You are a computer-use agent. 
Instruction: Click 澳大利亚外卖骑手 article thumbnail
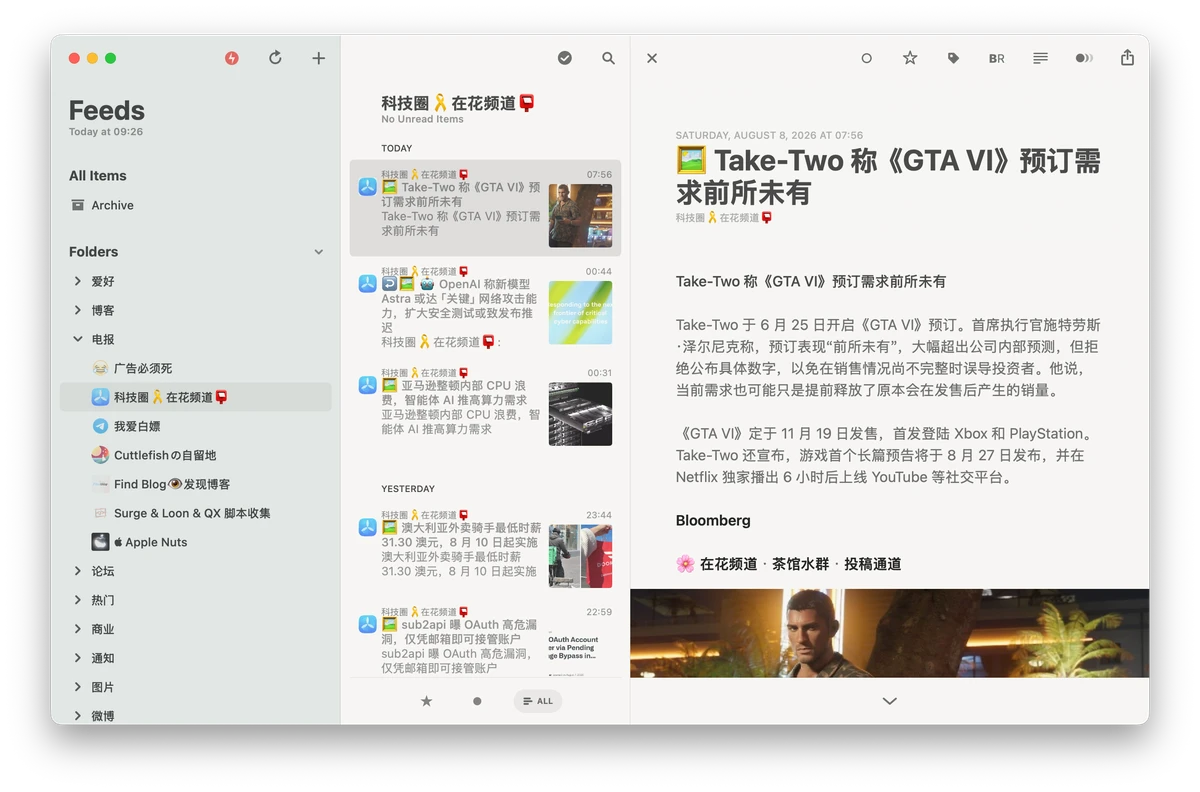coord(580,556)
